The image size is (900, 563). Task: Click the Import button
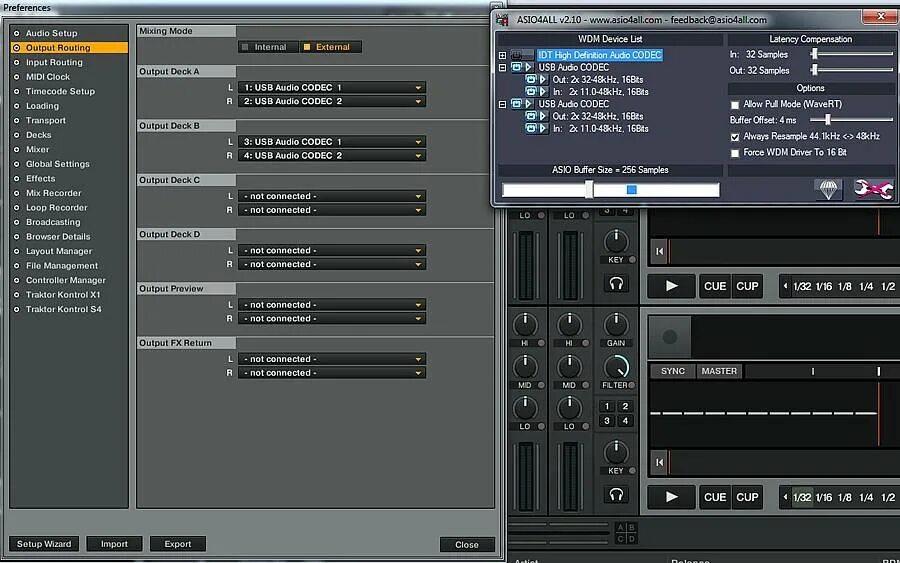[114, 544]
